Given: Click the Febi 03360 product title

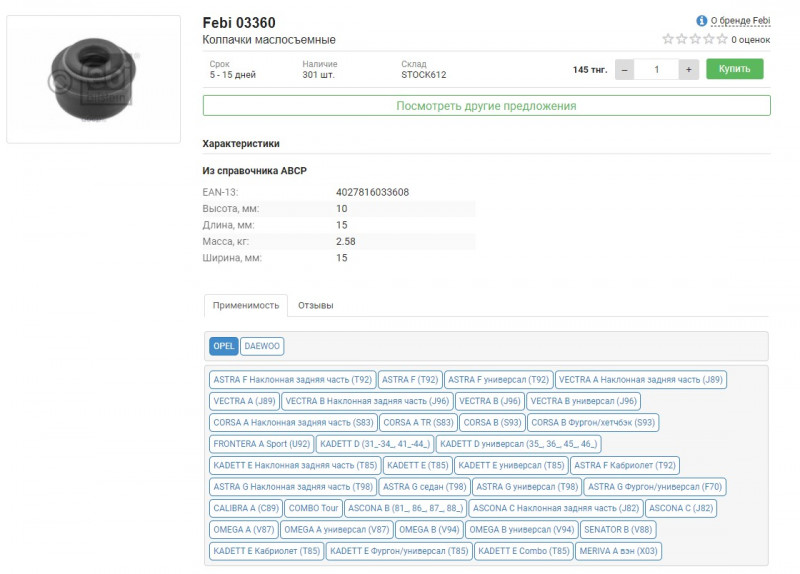Looking at the screenshot, I should pos(239,23).
